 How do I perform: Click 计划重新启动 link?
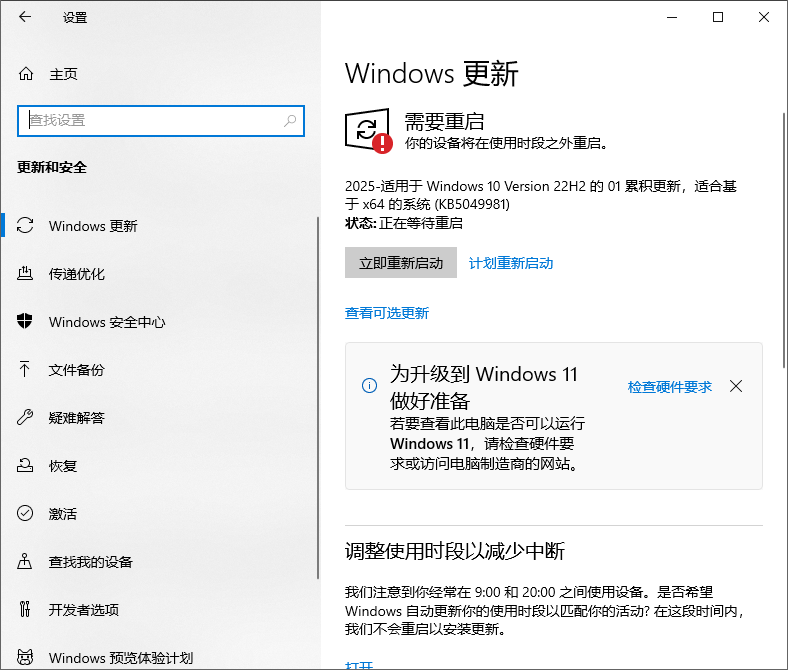(511, 263)
